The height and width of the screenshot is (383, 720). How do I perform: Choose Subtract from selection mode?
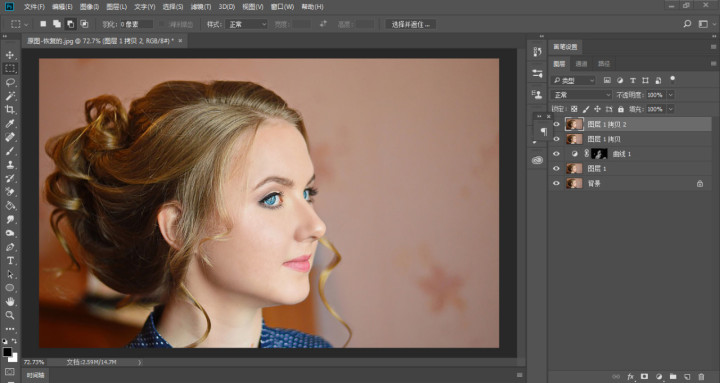pos(71,24)
